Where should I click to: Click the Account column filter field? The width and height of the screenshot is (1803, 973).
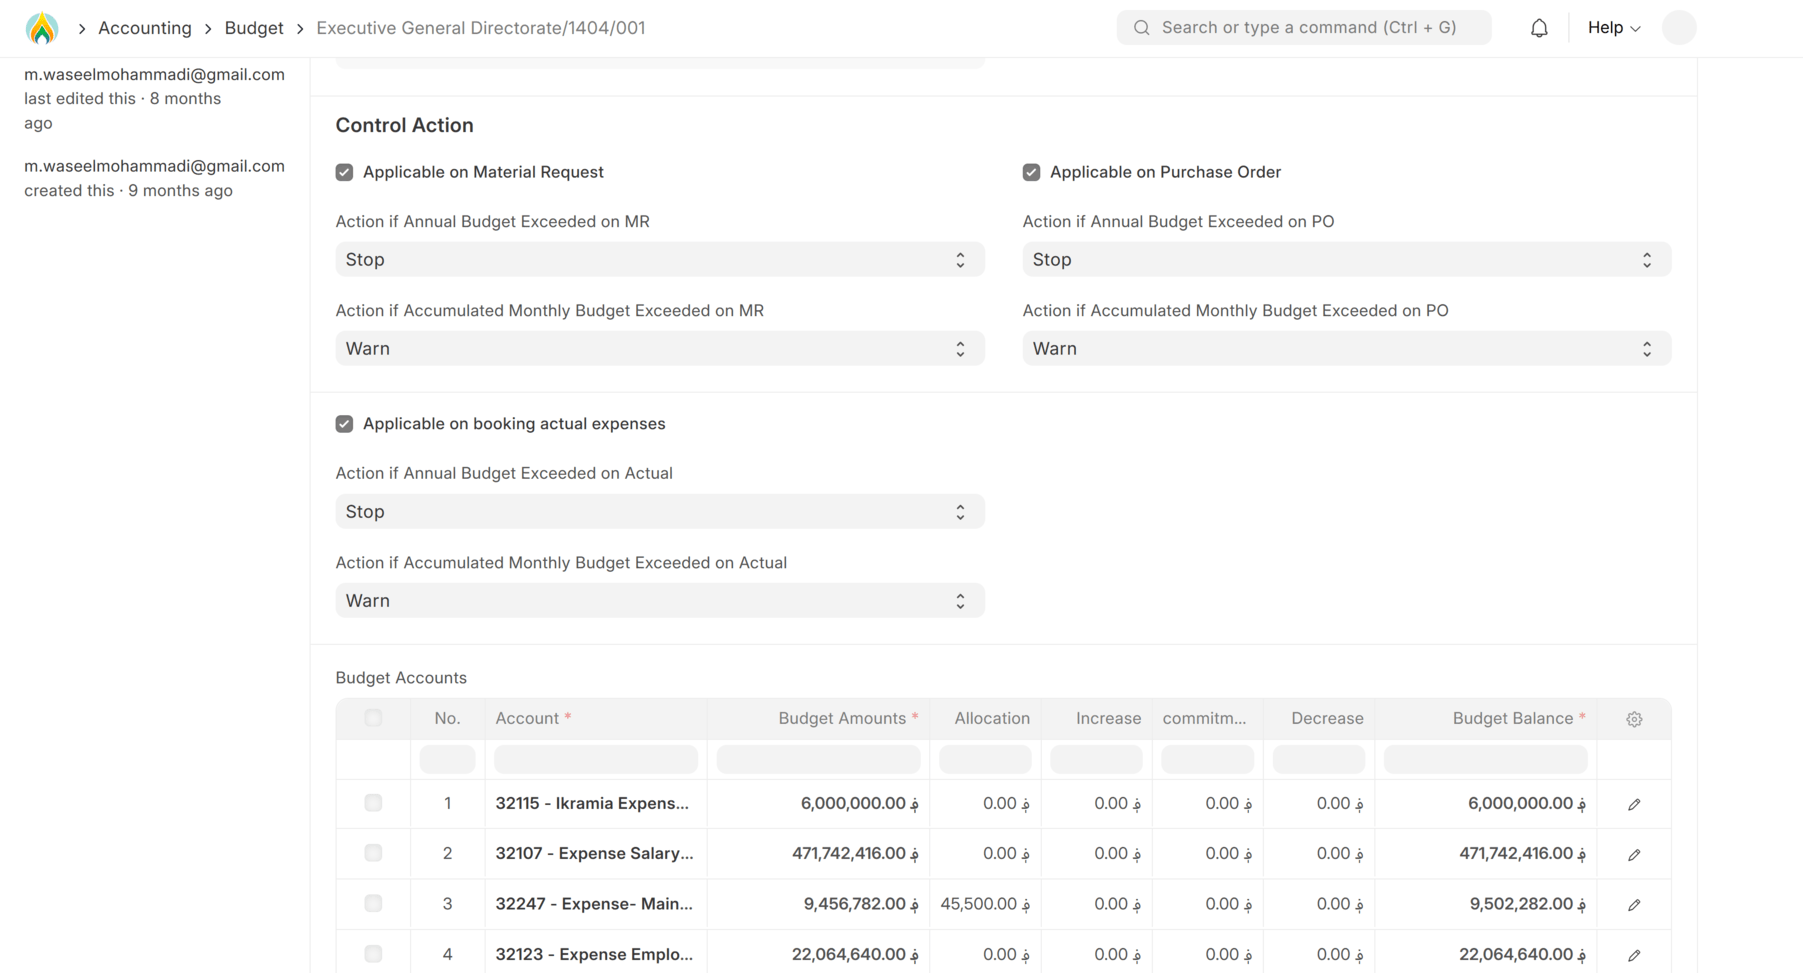coord(595,760)
